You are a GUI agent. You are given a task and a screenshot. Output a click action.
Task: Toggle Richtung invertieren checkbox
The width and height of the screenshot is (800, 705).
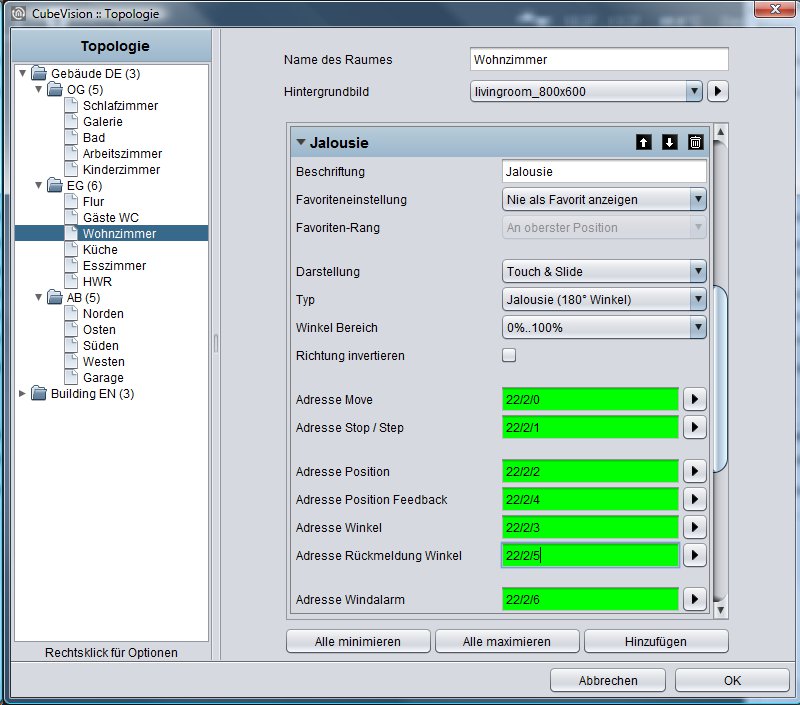pos(509,355)
